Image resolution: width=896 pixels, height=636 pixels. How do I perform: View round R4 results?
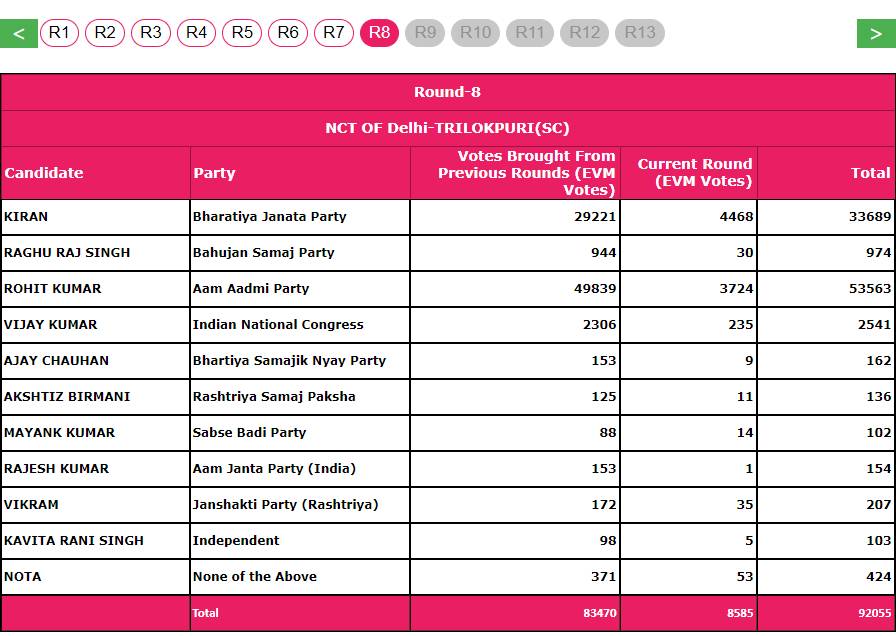pyautogui.click(x=196, y=33)
